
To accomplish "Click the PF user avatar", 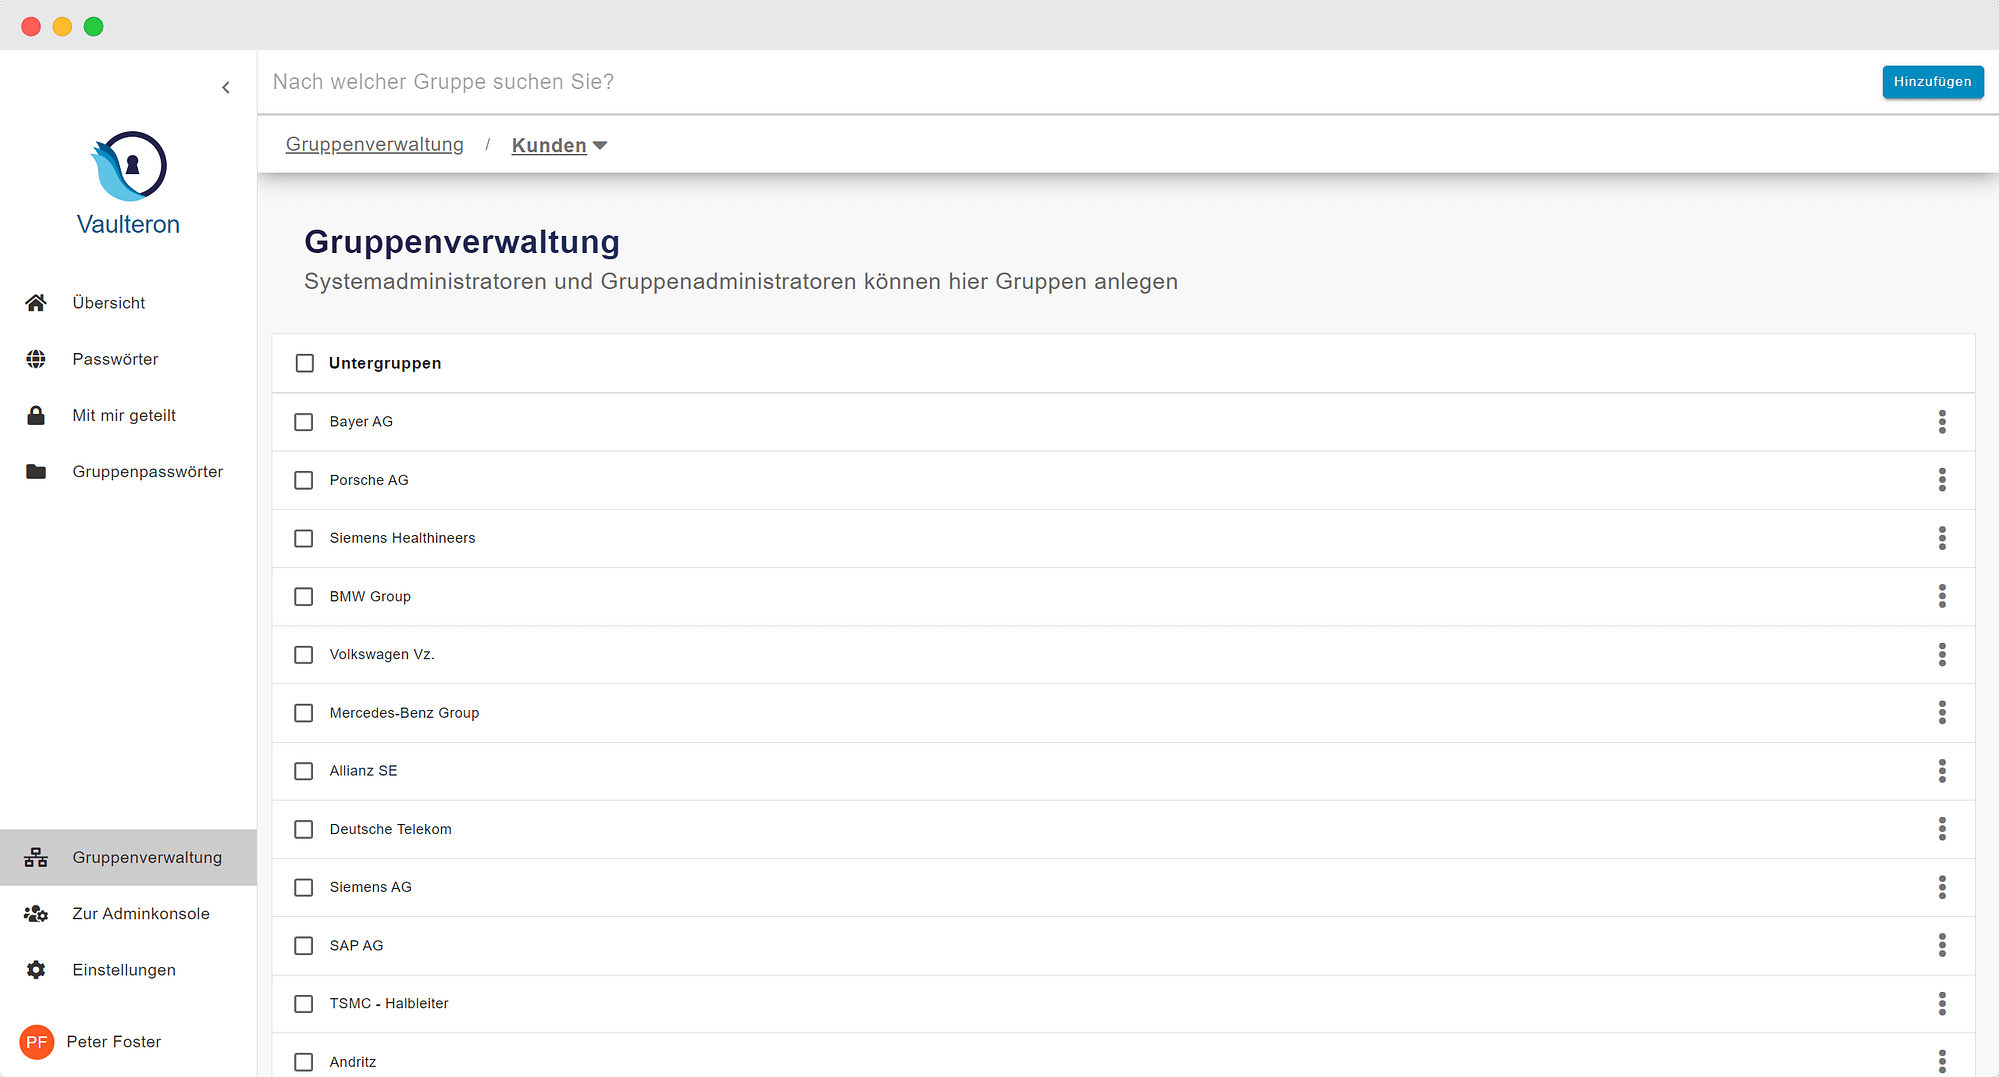I will coord(37,1042).
